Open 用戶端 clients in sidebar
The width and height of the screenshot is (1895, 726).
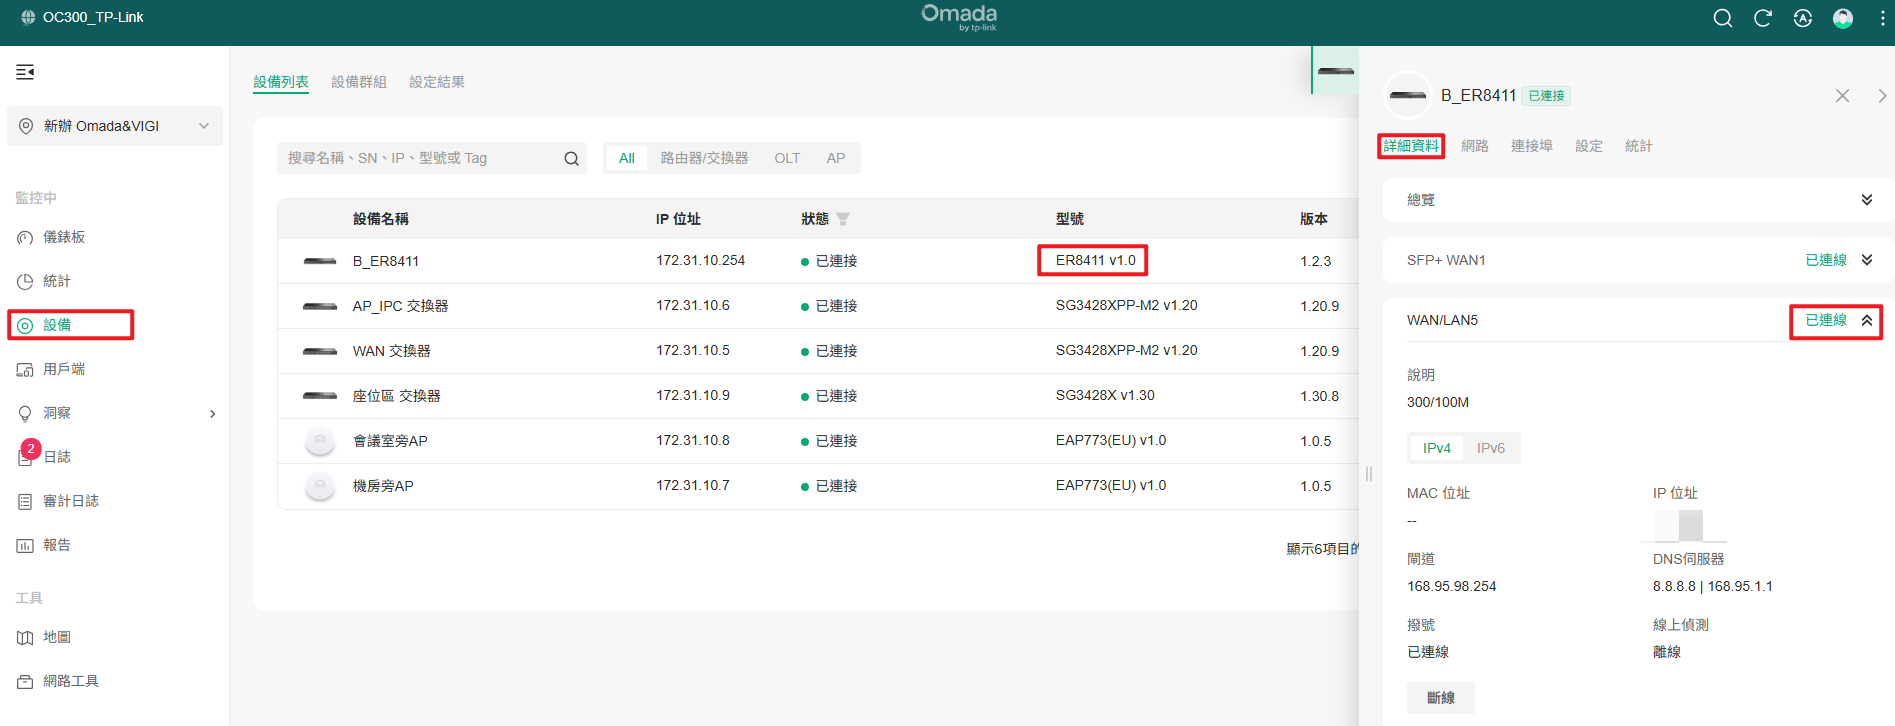pos(64,369)
